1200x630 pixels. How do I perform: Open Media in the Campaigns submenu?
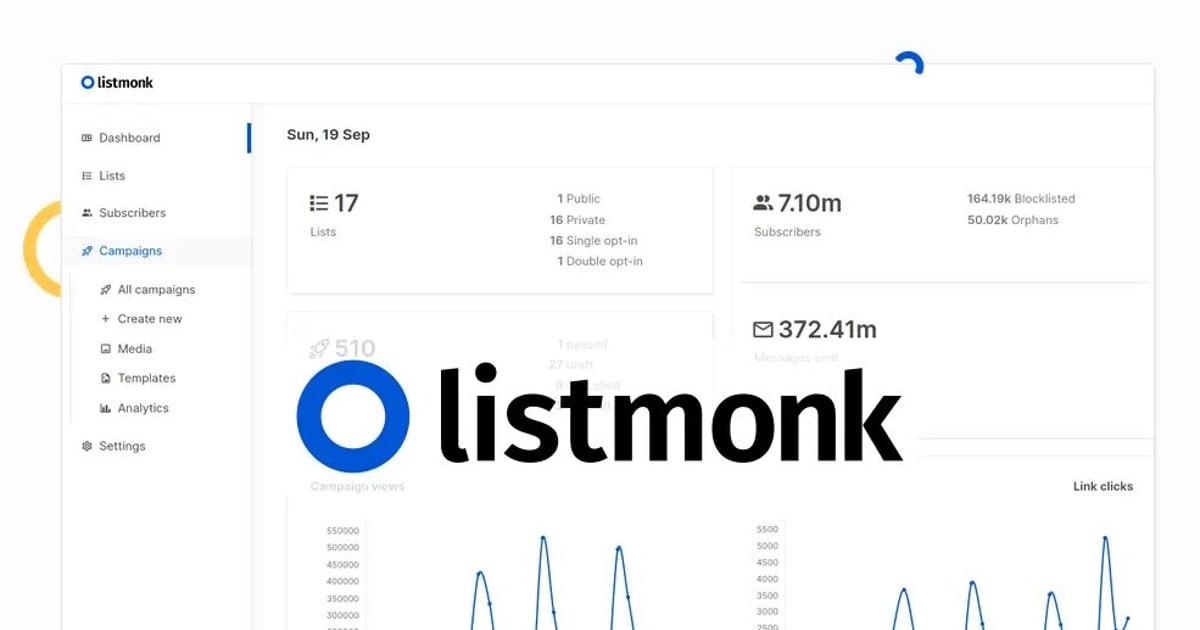tap(135, 349)
